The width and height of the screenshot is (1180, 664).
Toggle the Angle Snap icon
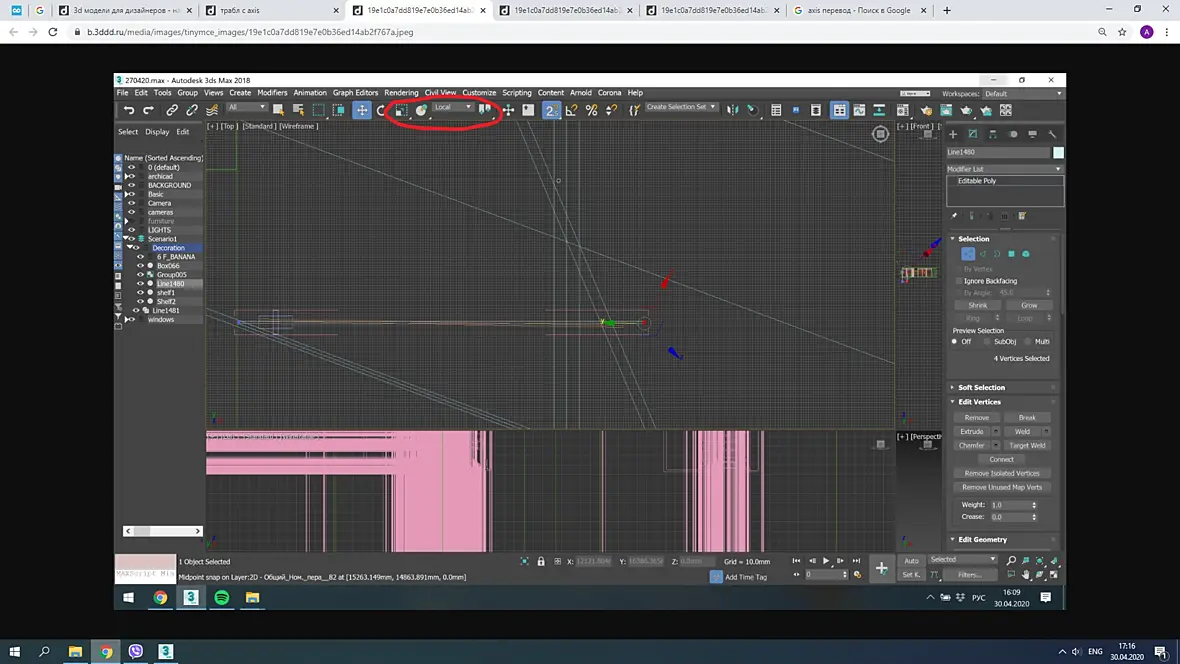coord(571,111)
